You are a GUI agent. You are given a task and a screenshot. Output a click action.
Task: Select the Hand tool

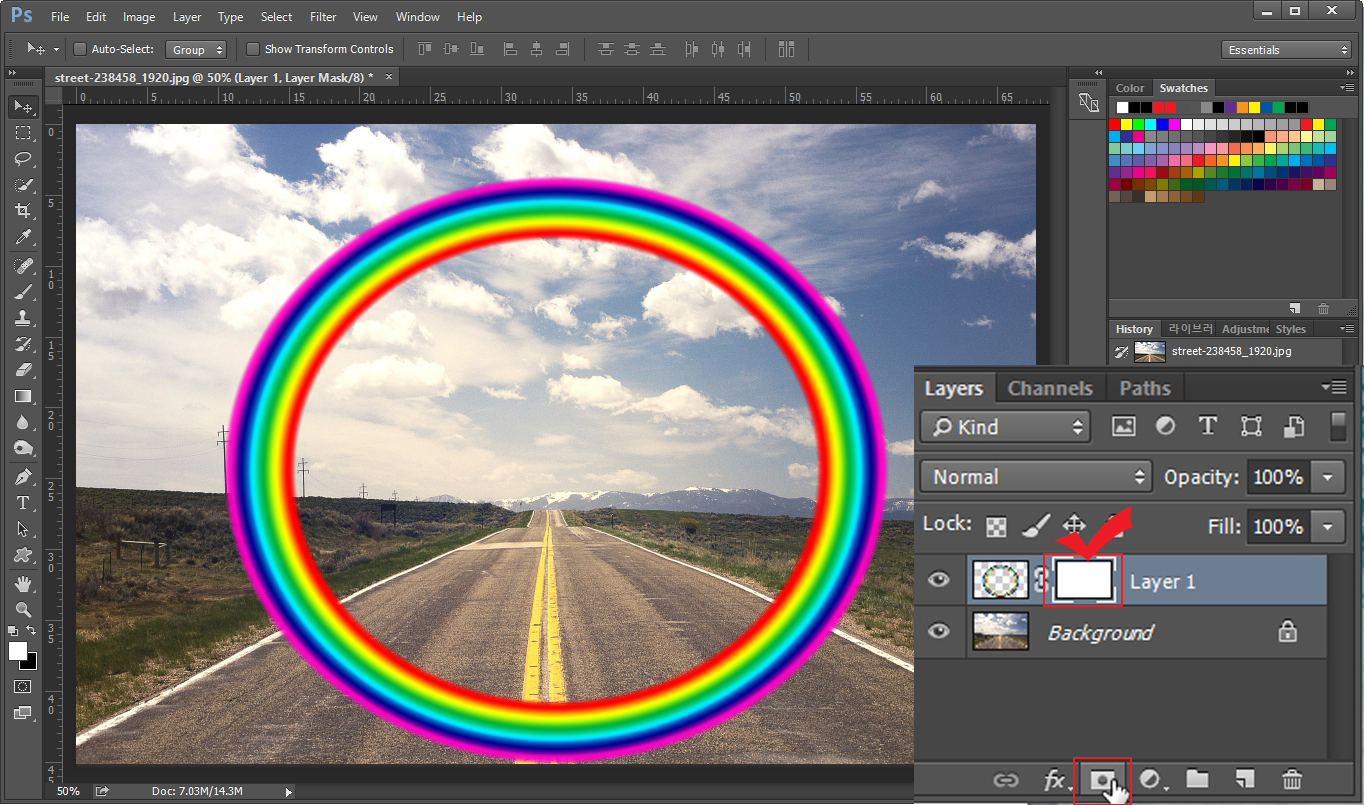23,584
